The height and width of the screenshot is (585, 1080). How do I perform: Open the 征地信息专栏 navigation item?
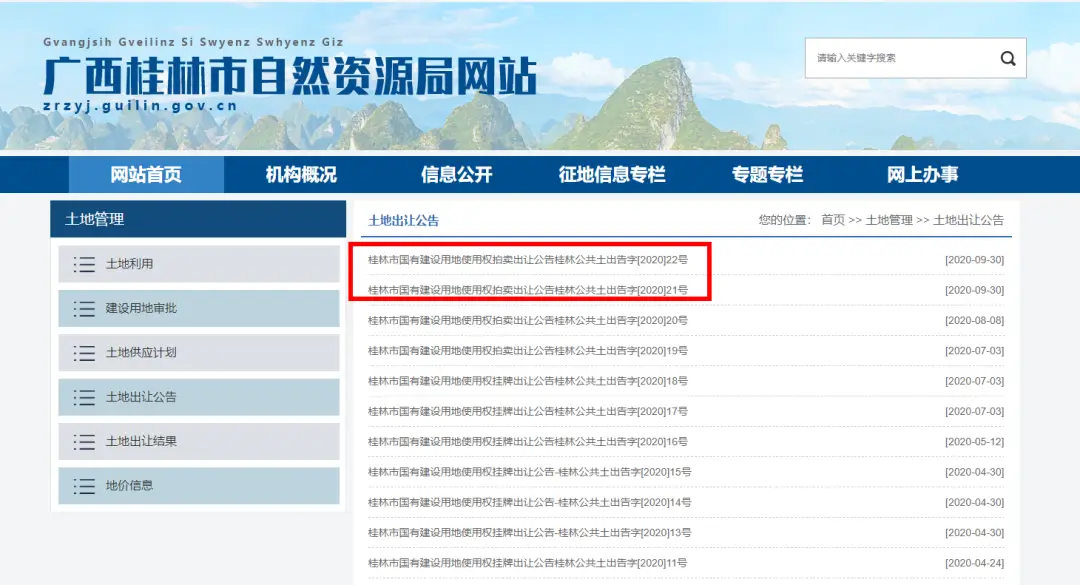tap(612, 174)
